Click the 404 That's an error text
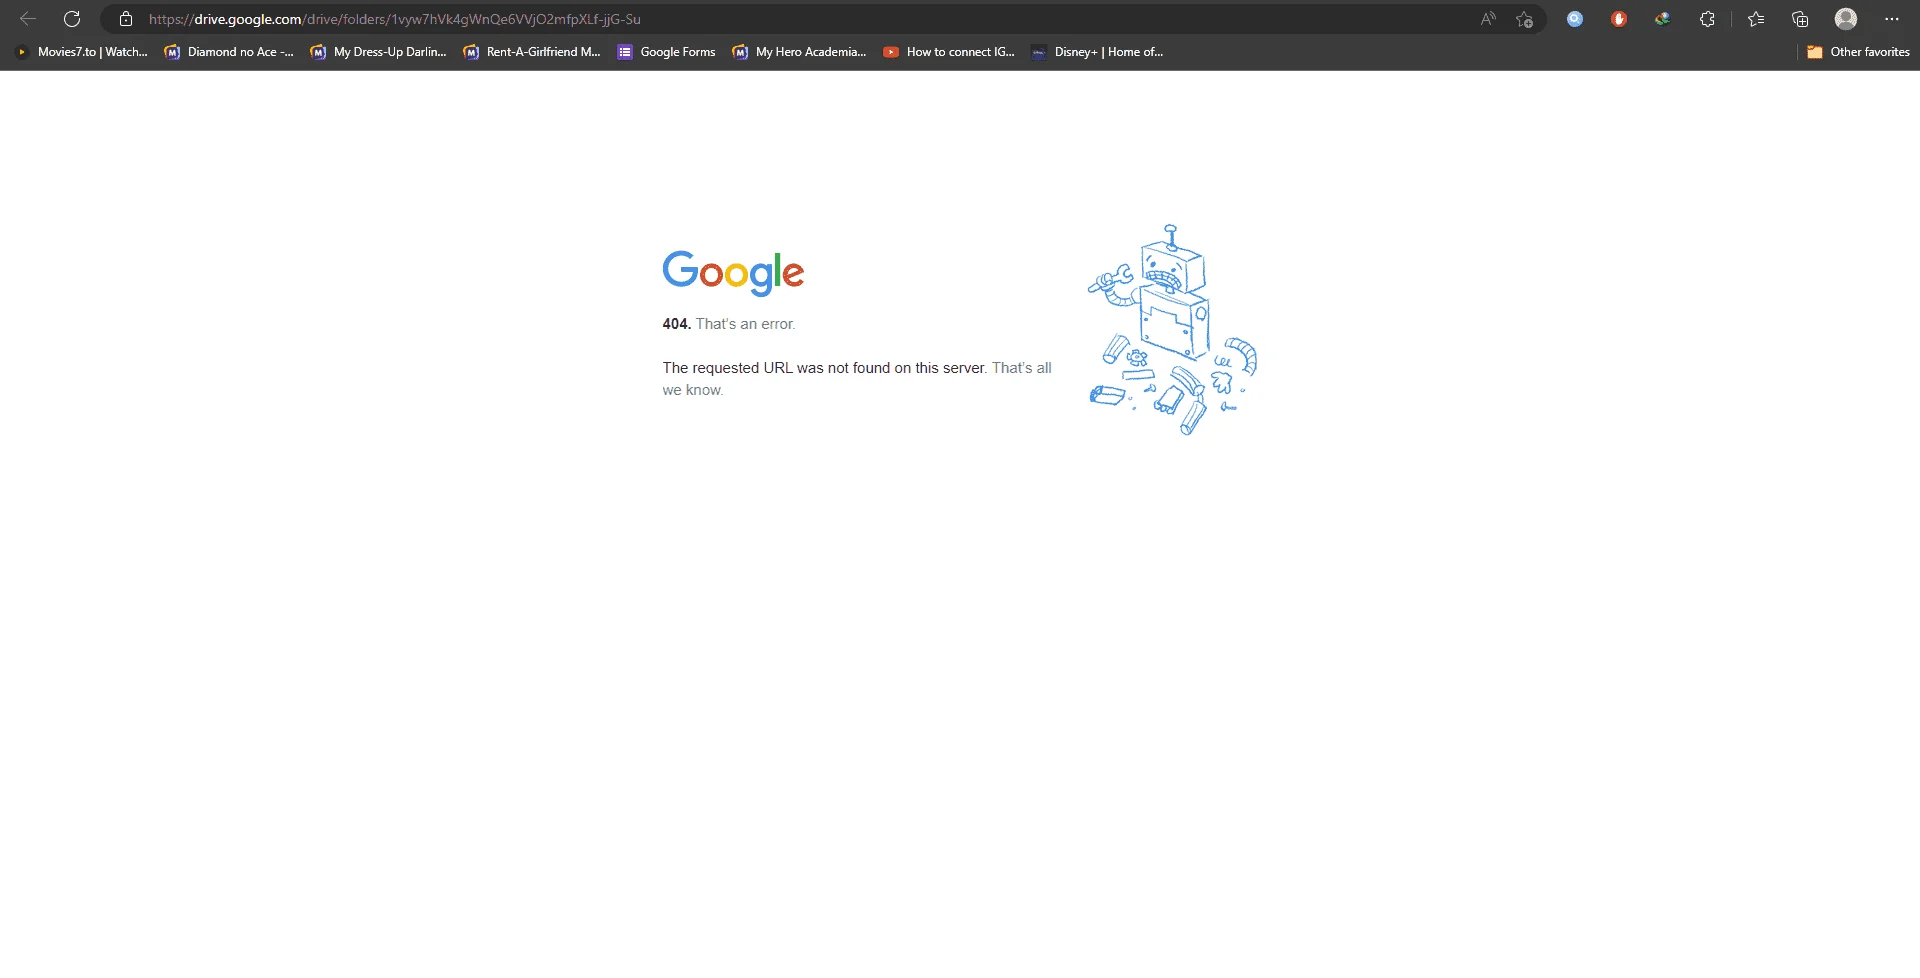This screenshot has height=978, width=1920. click(x=728, y=324)
